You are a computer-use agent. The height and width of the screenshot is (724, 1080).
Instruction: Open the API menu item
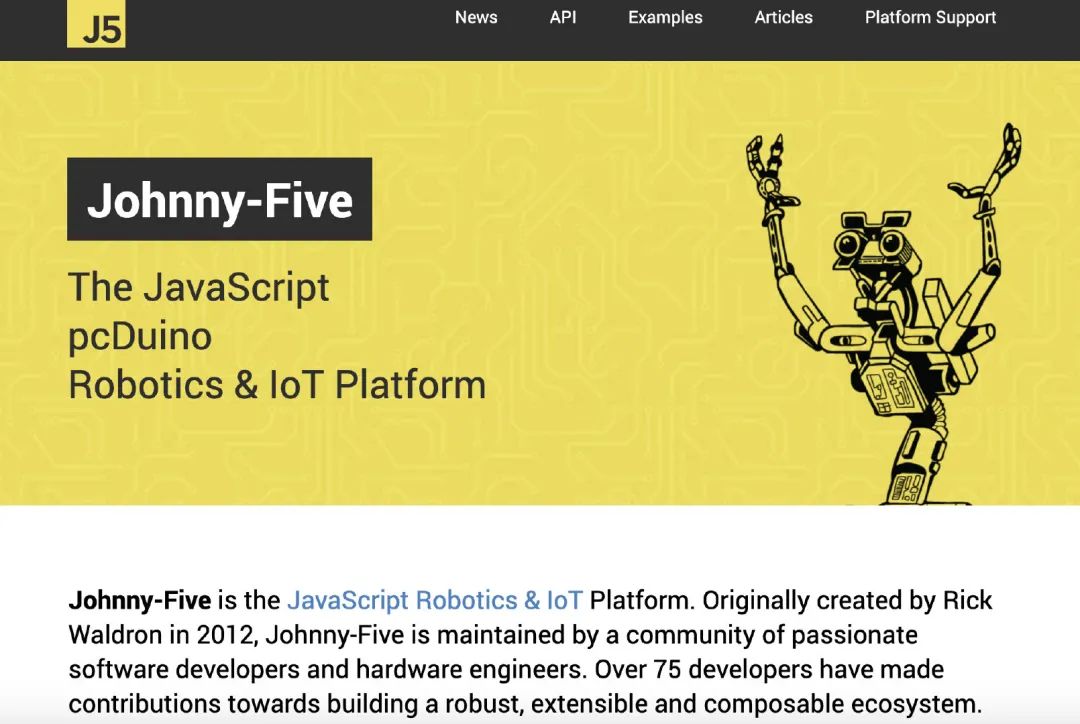coord(563,17)
